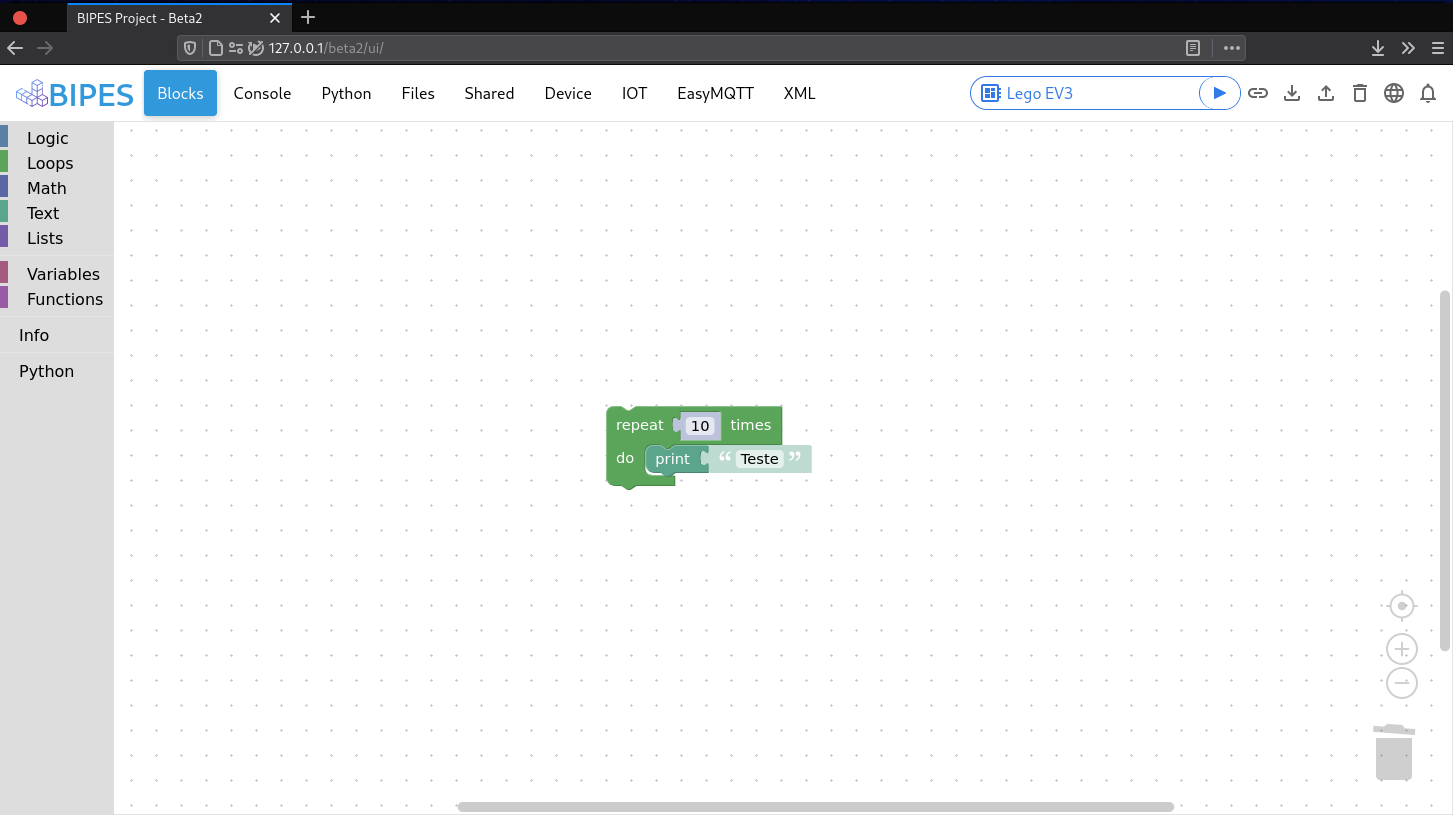Screen dimensions: 1453x815
Task: Click the vertical workspace scrollbar
Action: click(x=1445, y=470)
